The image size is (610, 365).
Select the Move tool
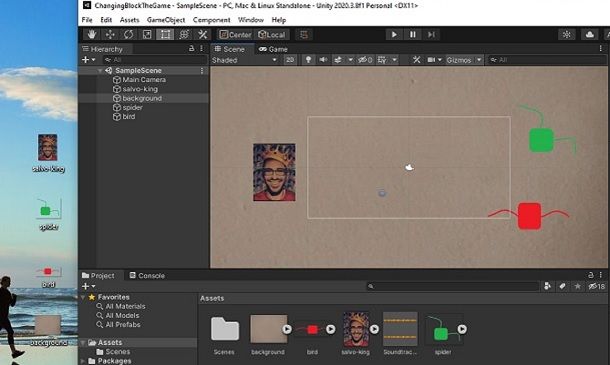110,35
